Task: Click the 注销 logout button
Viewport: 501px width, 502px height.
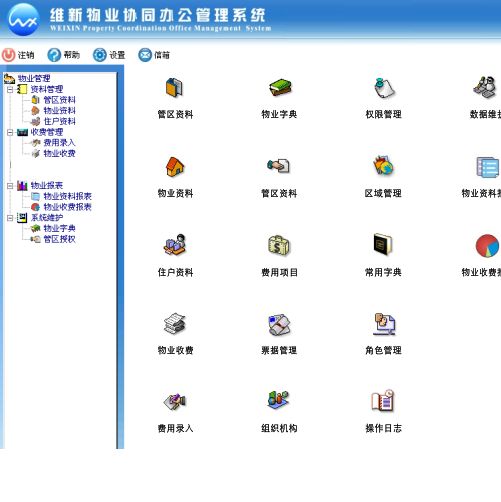Action: tap(18, 55)
